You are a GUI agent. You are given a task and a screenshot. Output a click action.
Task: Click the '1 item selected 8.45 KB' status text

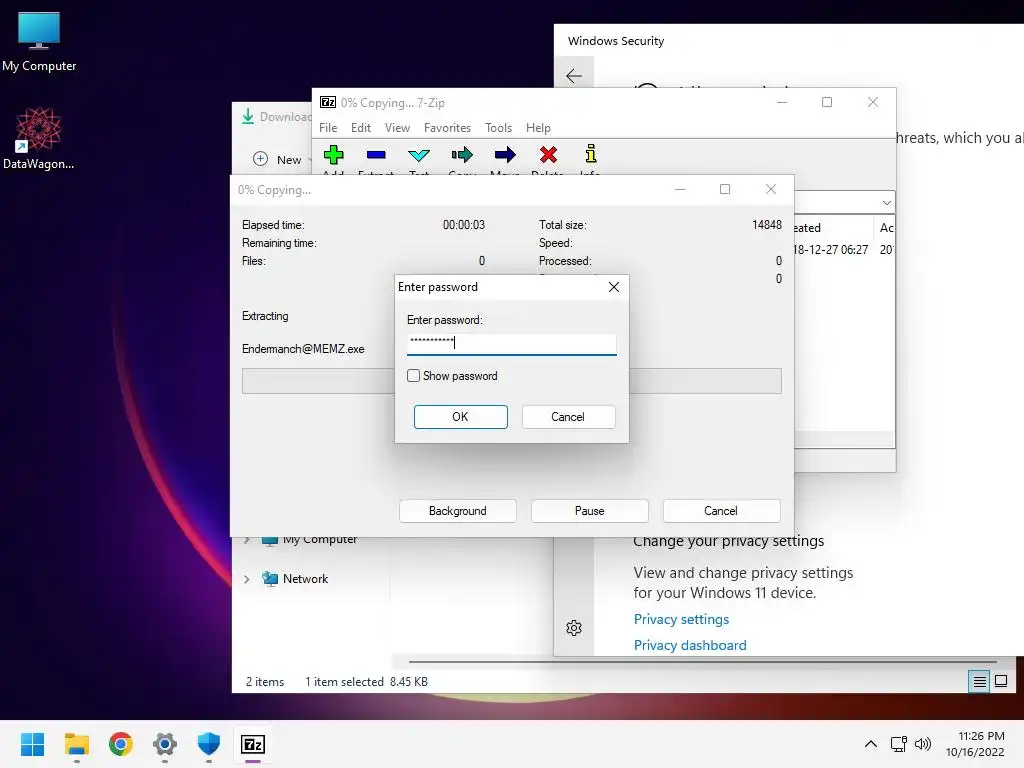coord(366,682)
